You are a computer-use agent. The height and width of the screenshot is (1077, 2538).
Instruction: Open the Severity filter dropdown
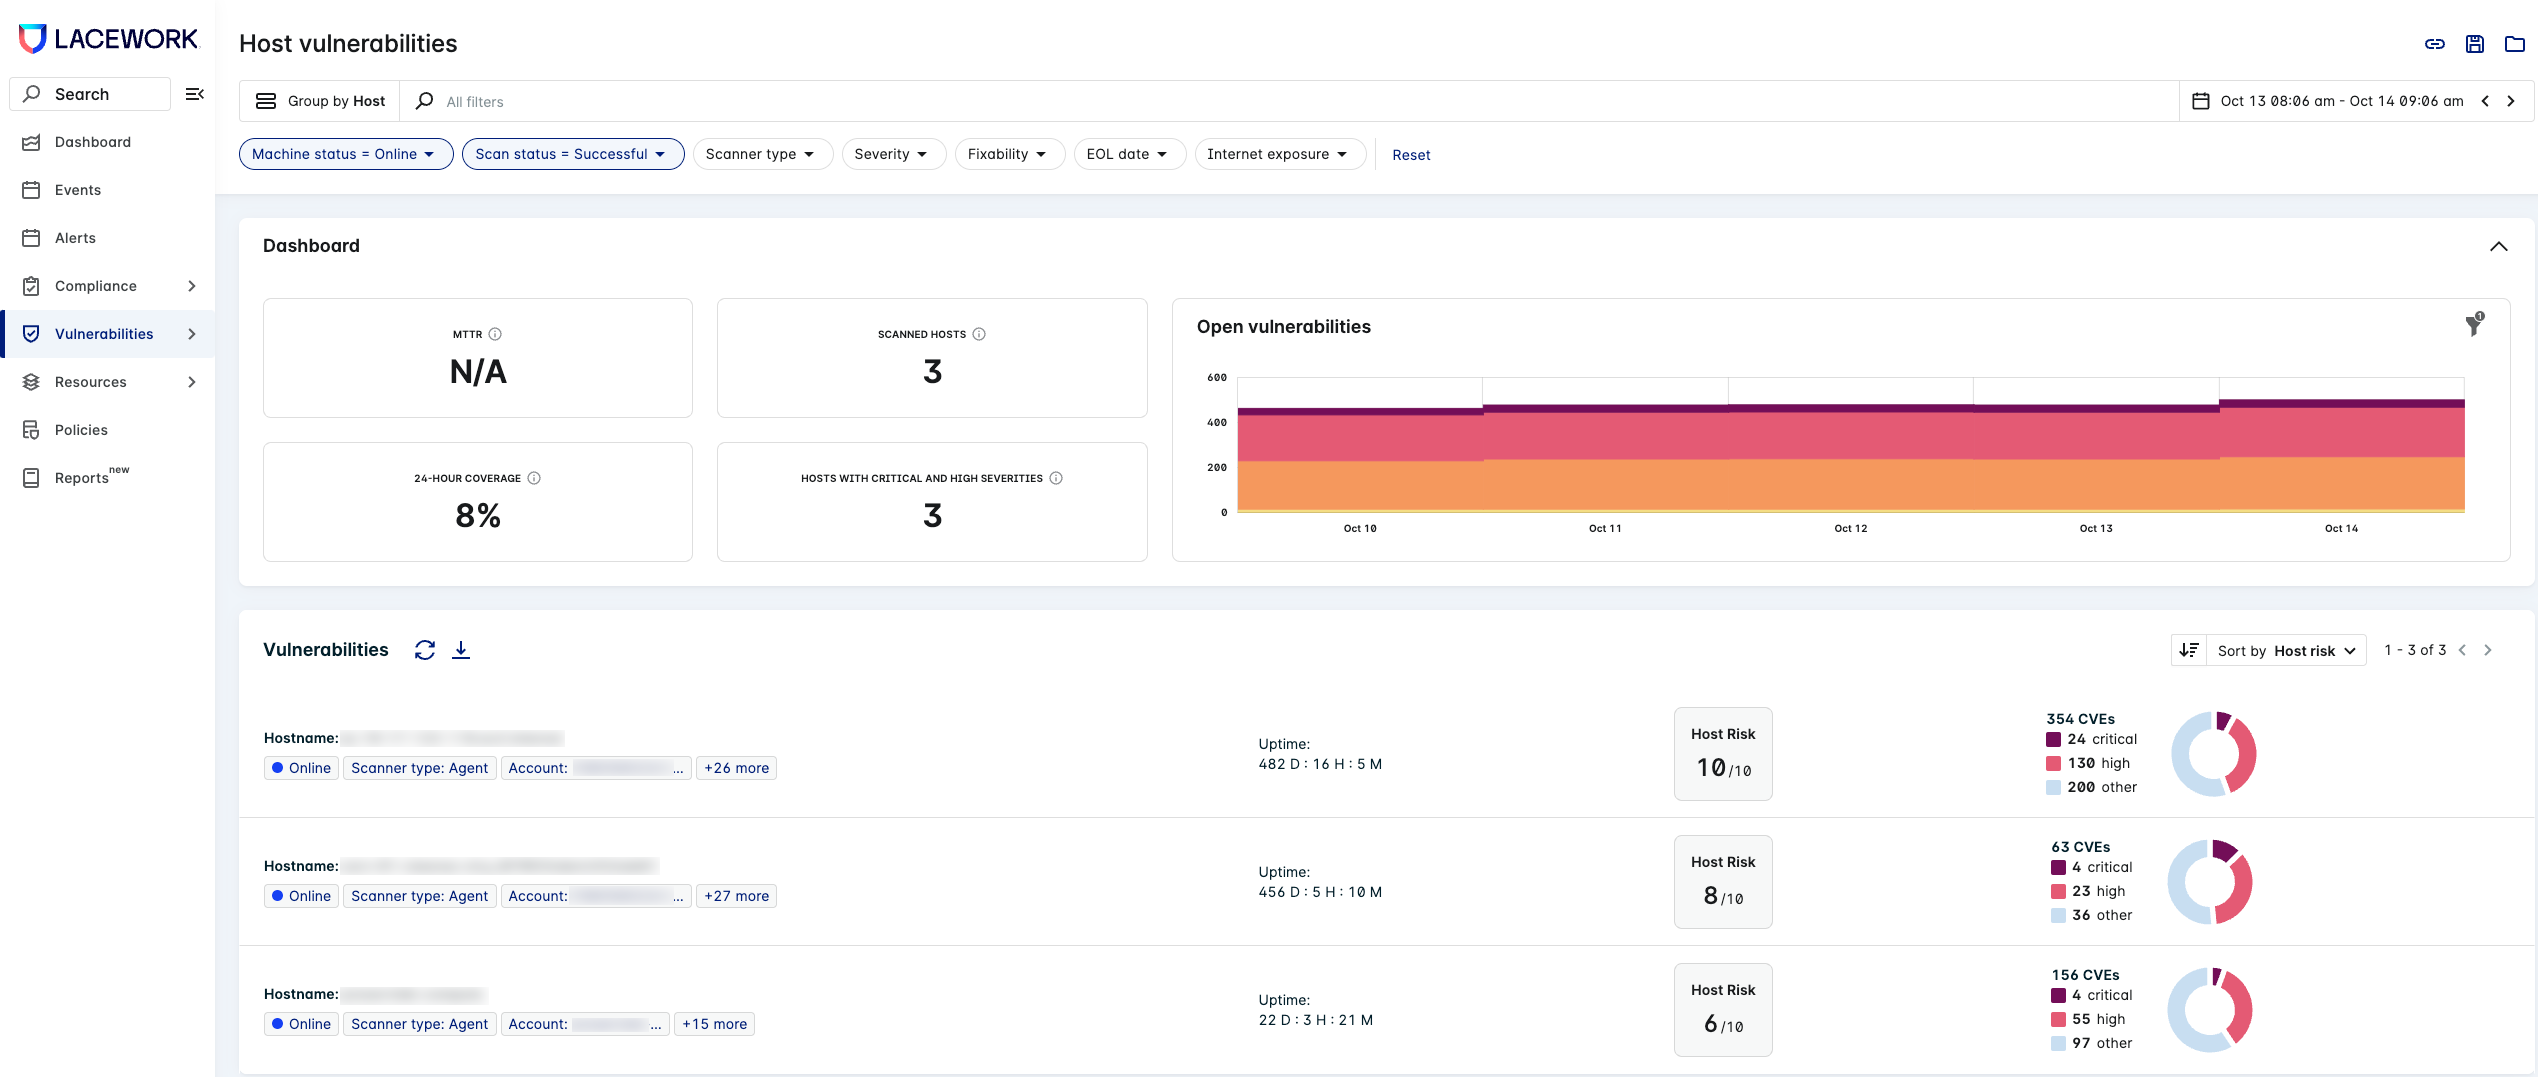pyautogui.click(x=893, y=154)
